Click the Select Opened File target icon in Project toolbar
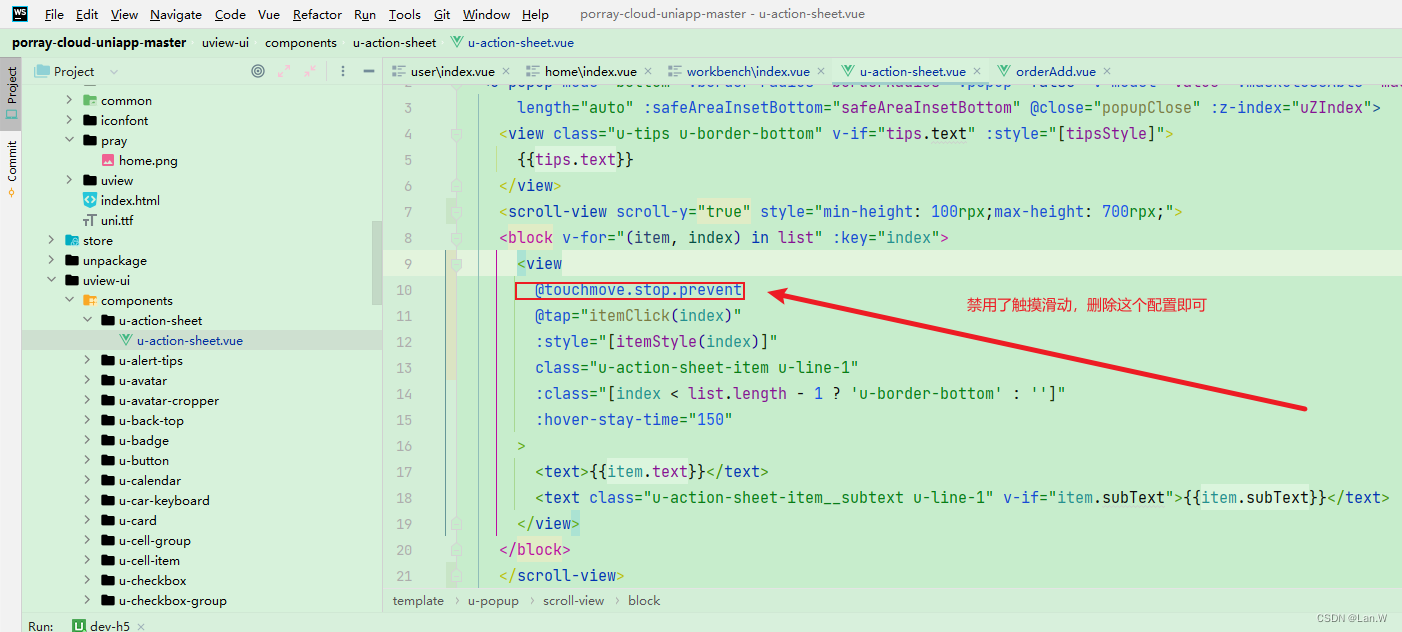1402x632 pixels. (x=258, y=71)
